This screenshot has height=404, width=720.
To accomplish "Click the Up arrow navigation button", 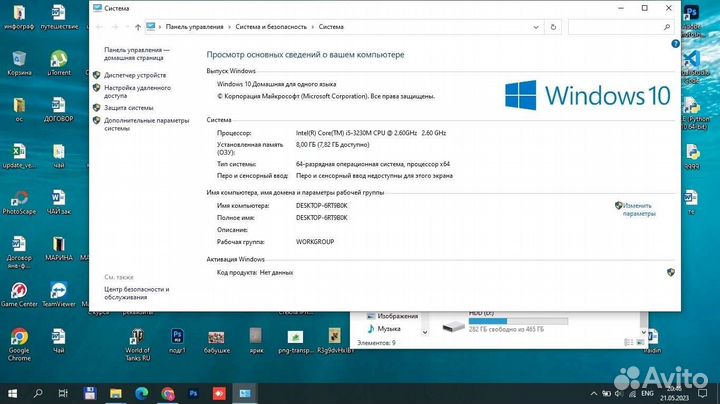I will click(138, 27).
